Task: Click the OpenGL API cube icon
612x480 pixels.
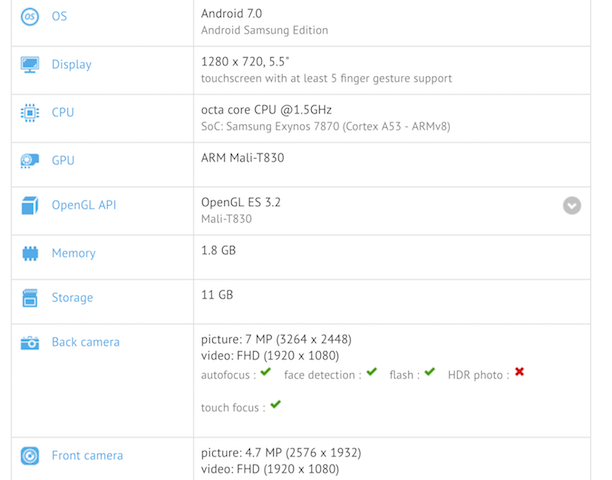Action: [x=30, y=206]
